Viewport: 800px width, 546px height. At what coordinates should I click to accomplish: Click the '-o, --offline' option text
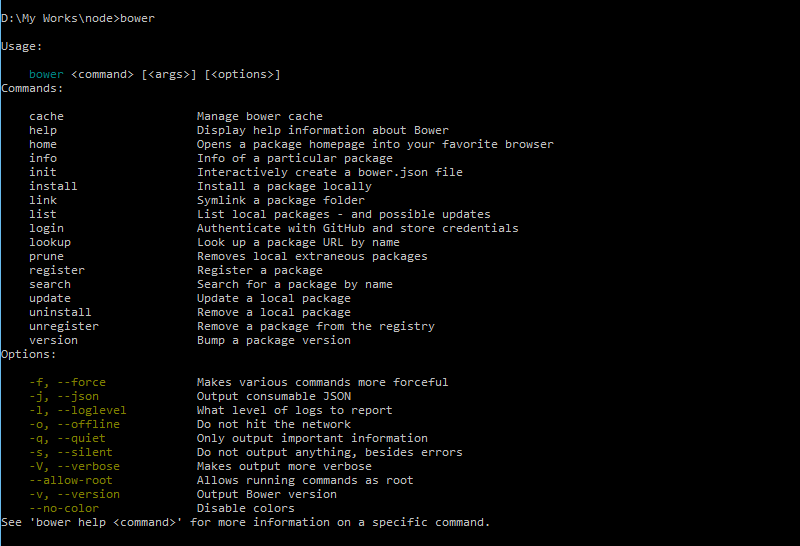[75, 424]
